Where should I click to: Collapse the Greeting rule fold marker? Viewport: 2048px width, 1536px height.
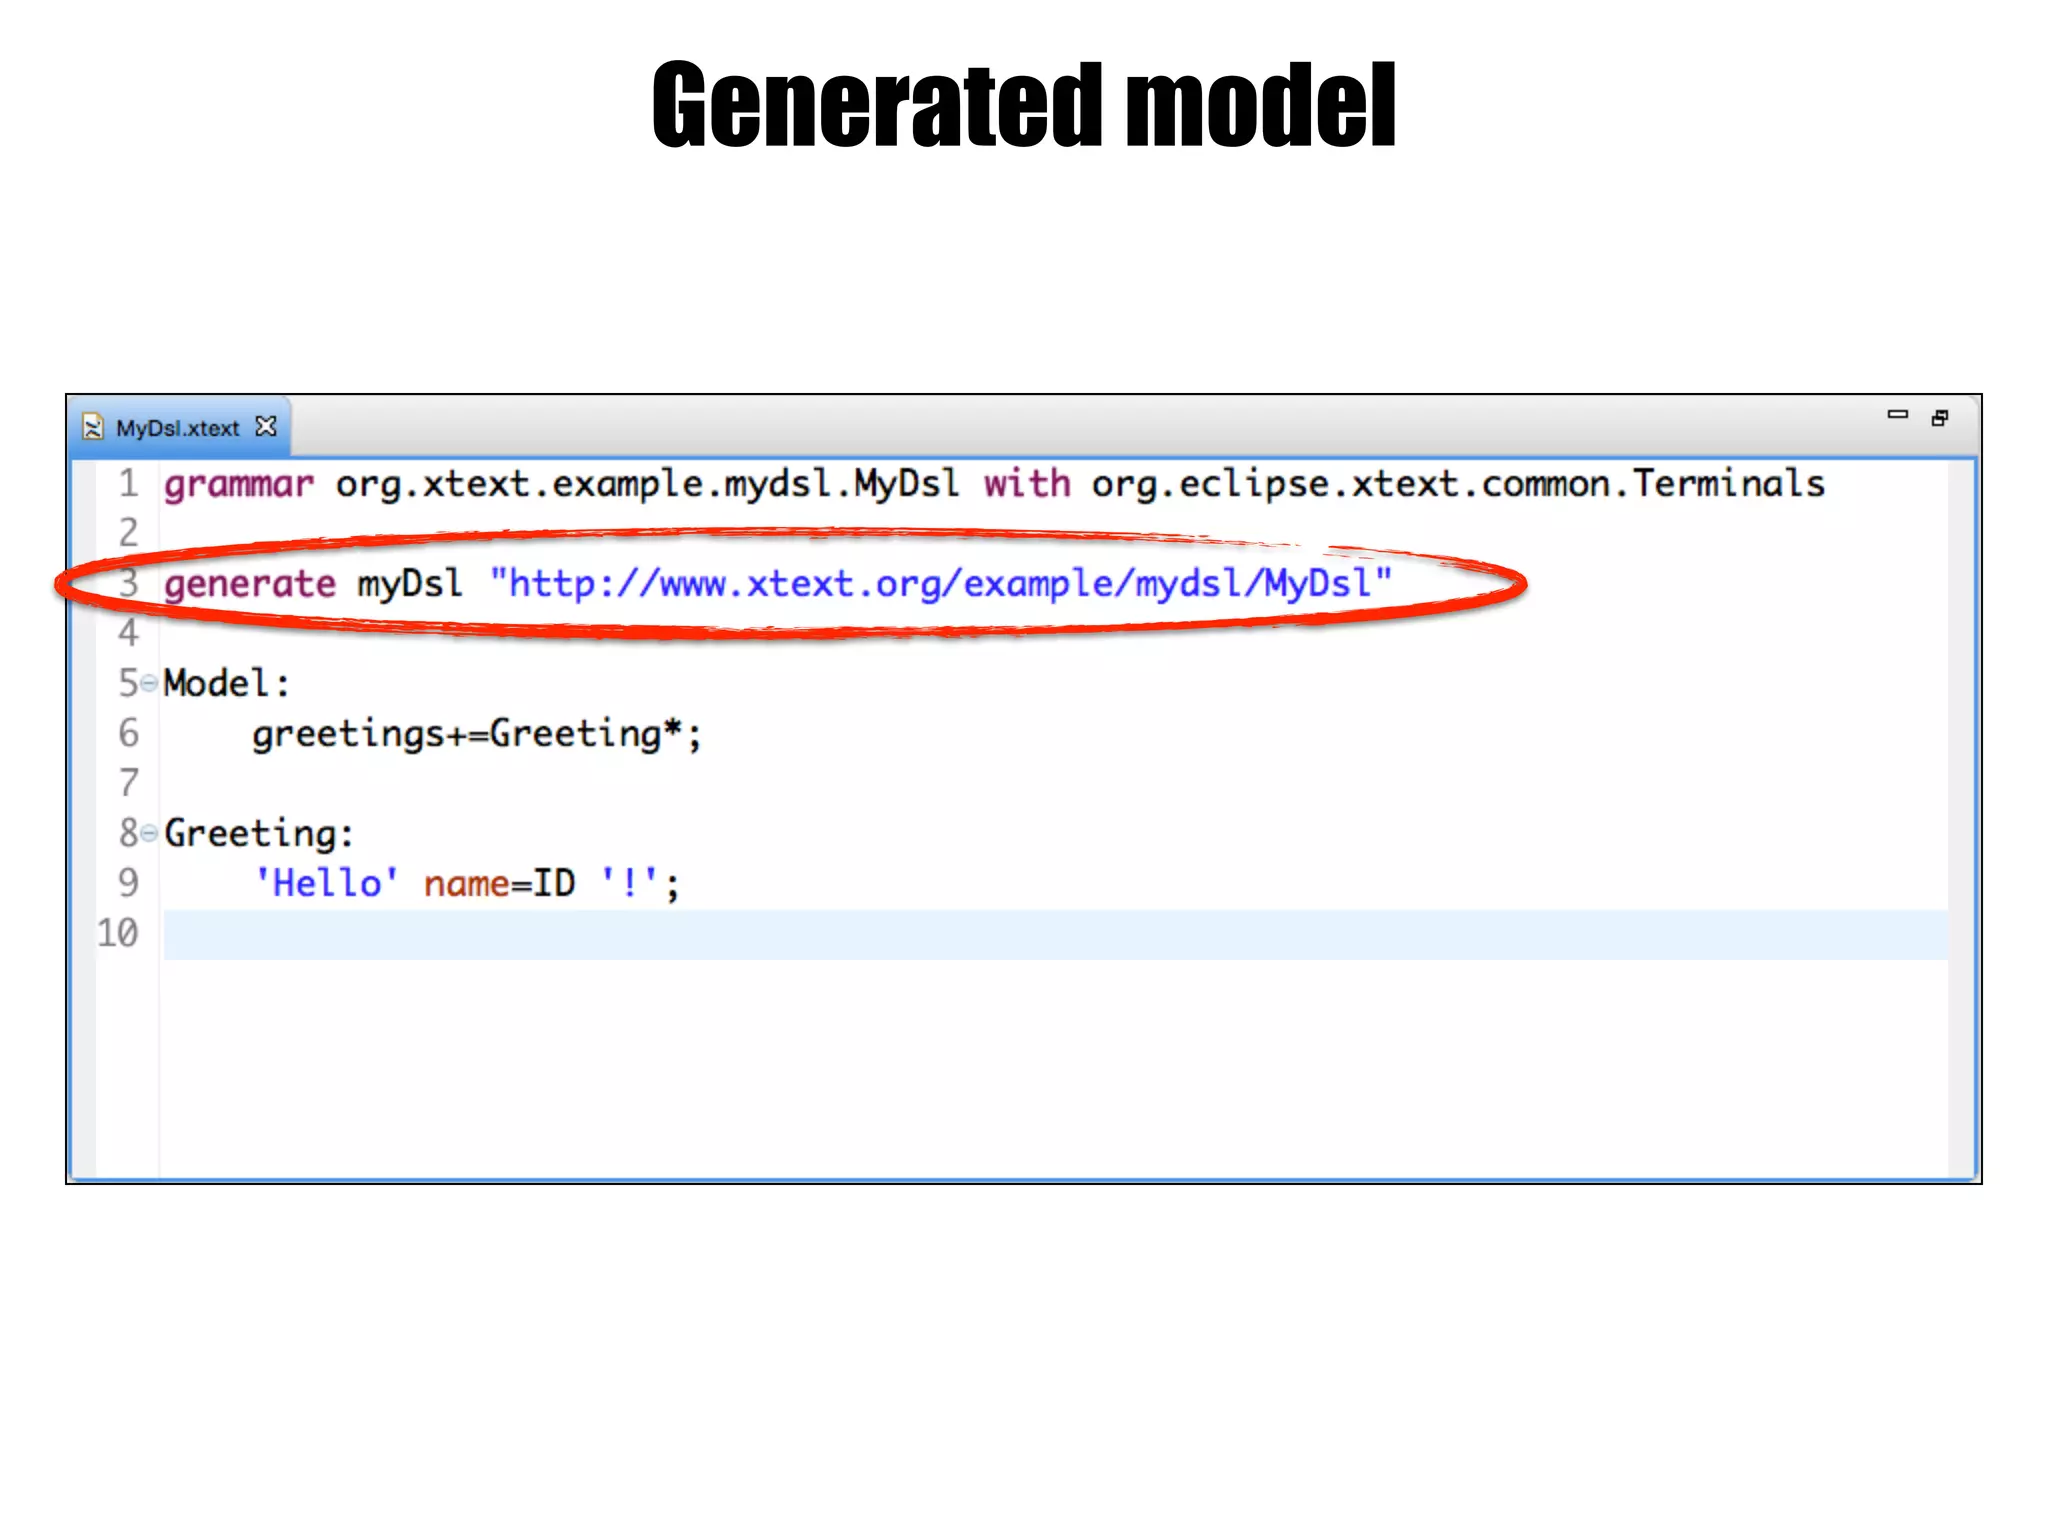pos(149,832)
